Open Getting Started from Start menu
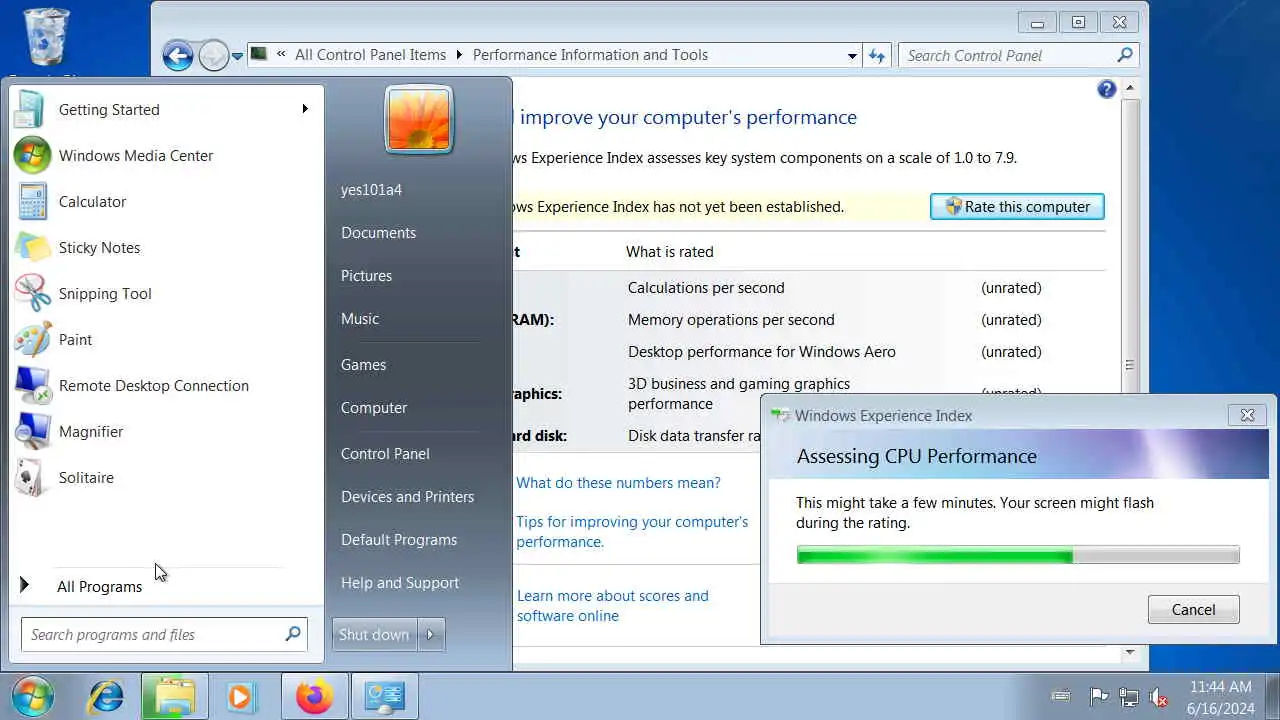The height and width of the screenshot is (720, 1280). [165, 109]
